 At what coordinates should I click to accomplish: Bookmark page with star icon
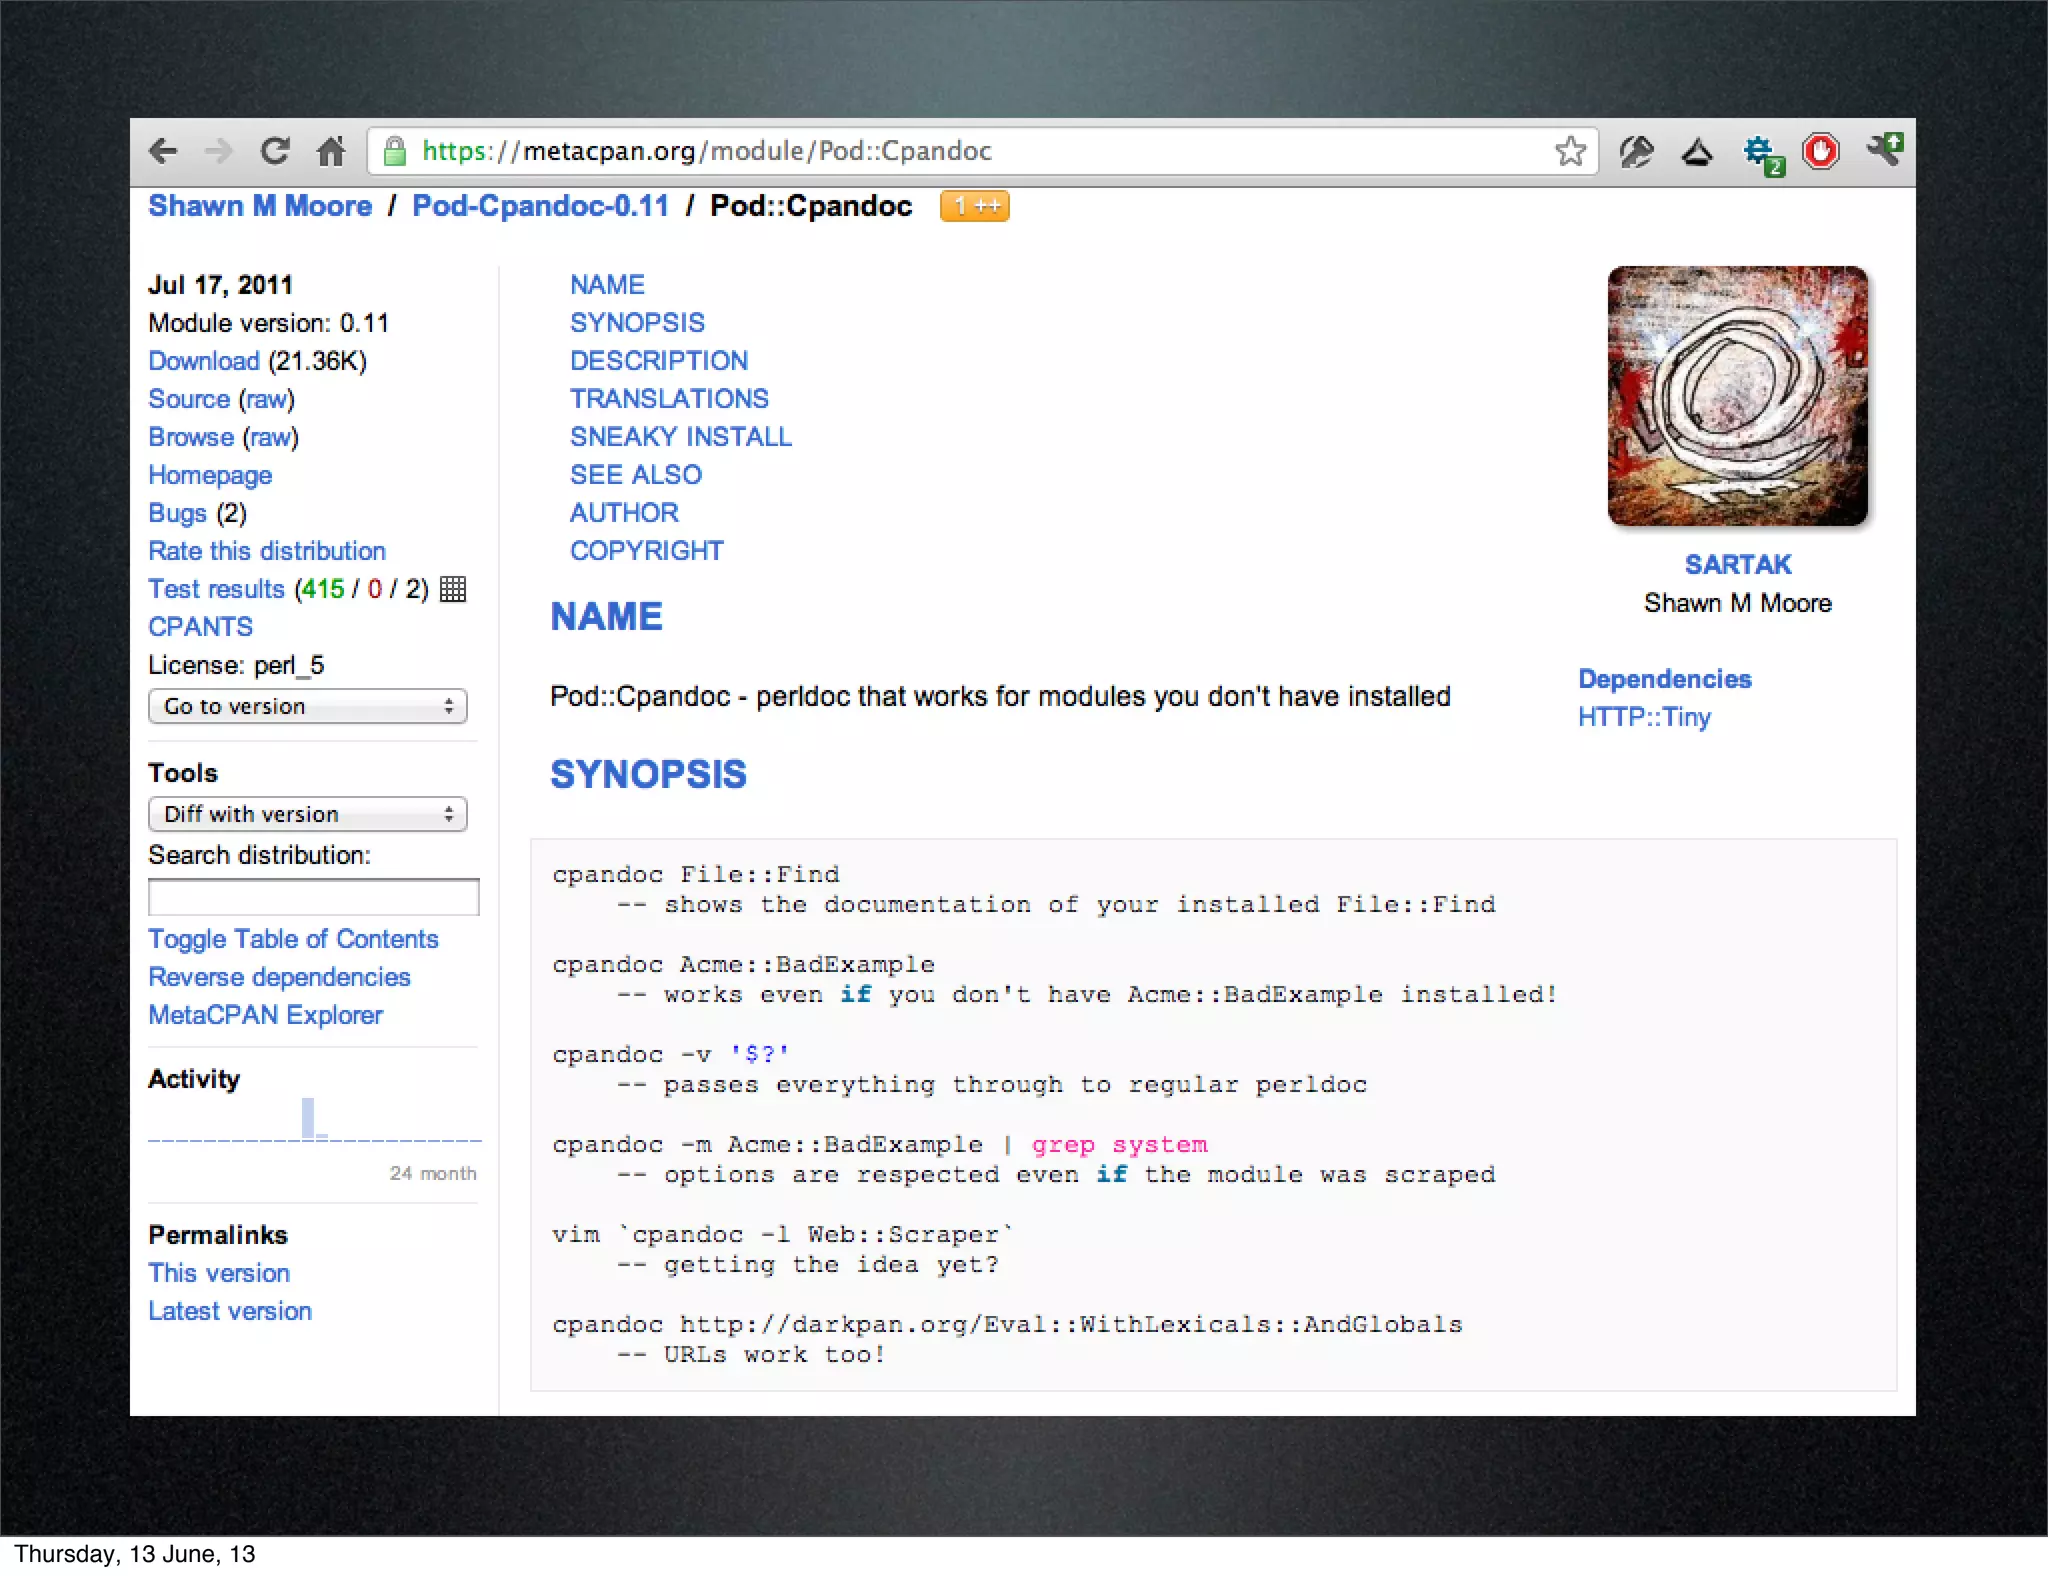1570,152
